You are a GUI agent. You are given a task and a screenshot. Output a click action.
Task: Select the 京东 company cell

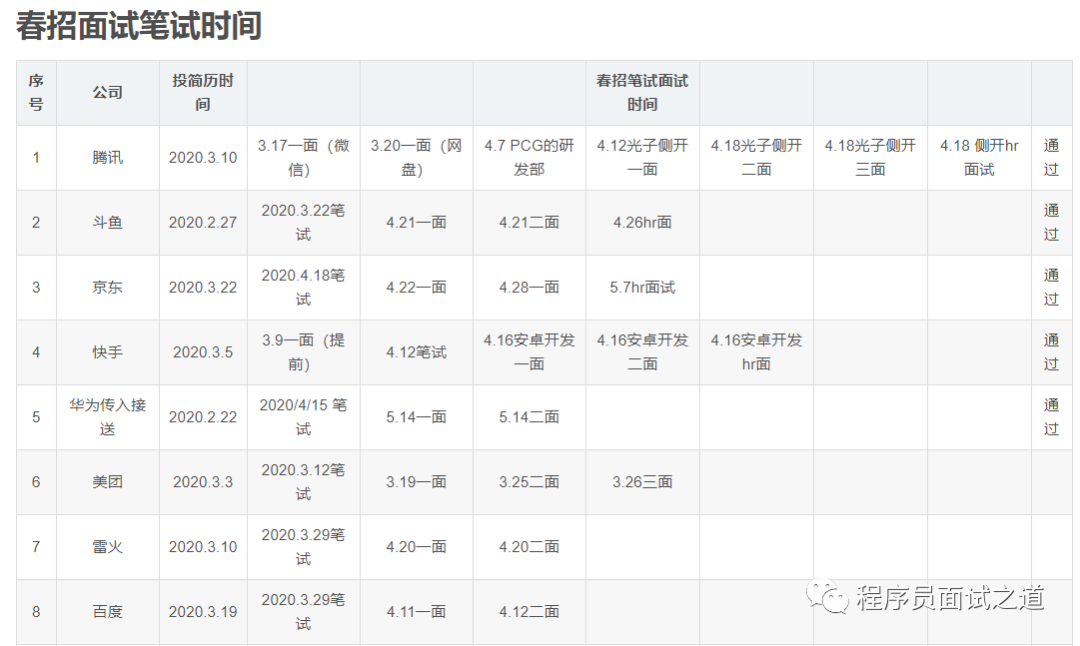(x=107, y=287)
